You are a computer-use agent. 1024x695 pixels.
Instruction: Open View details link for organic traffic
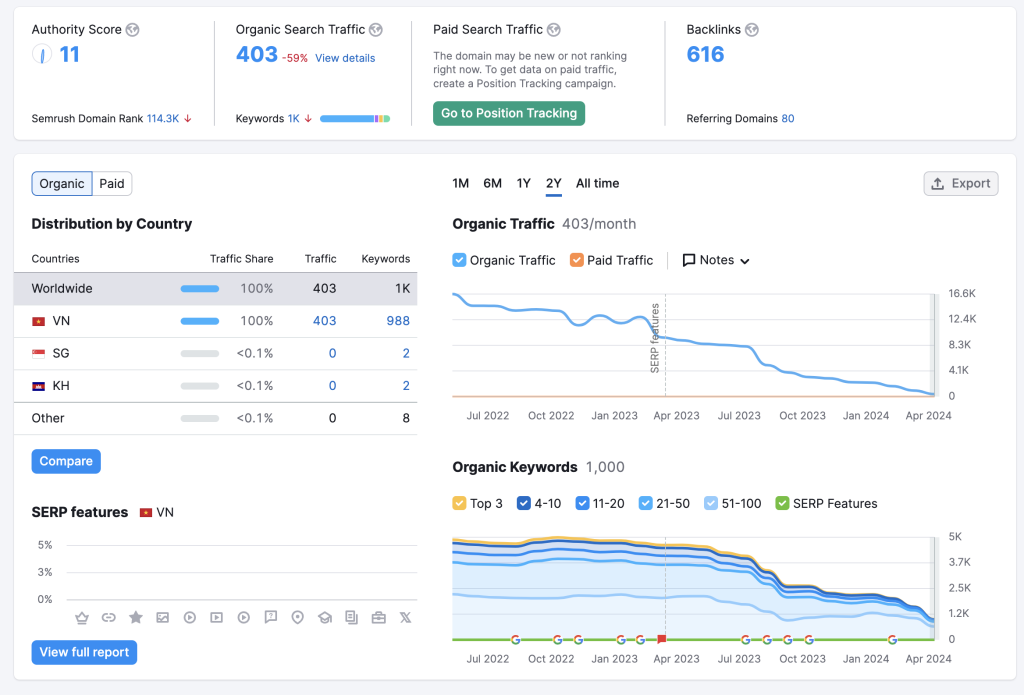tap(345, 58)
